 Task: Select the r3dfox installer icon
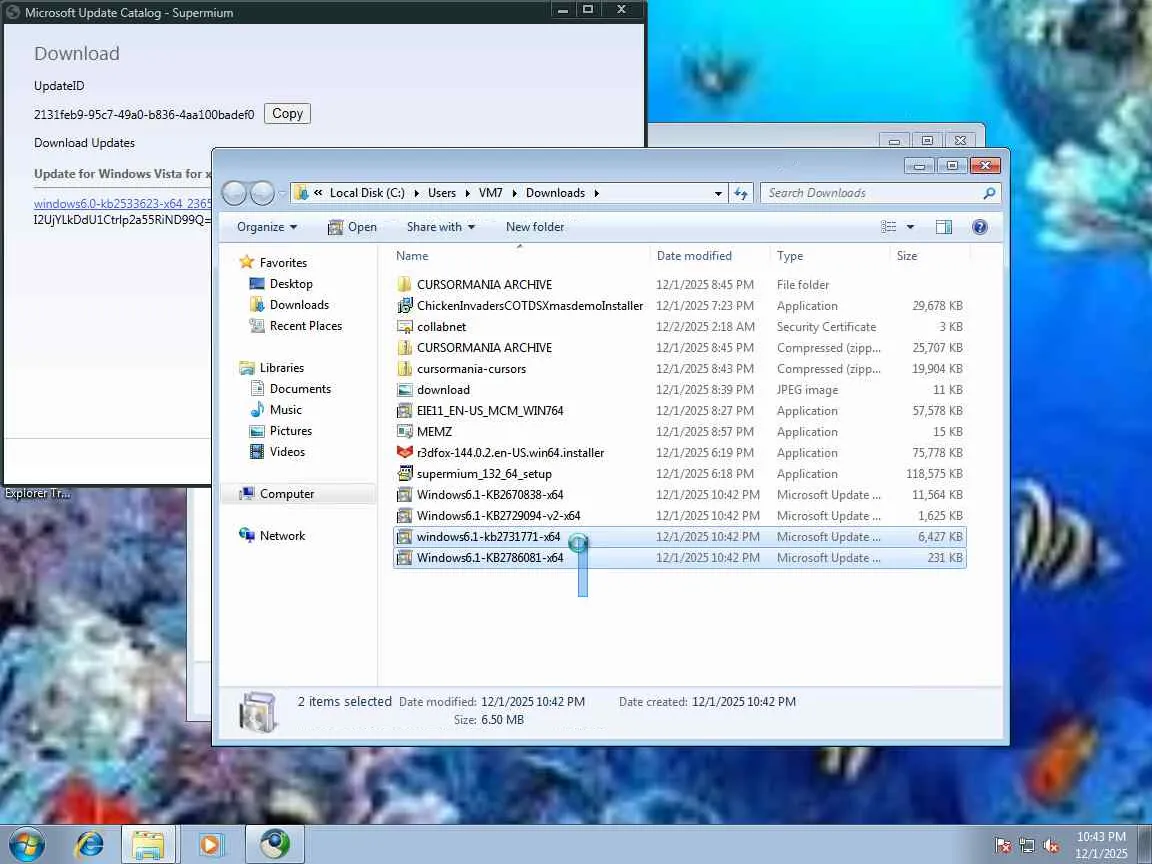(404, 453)
